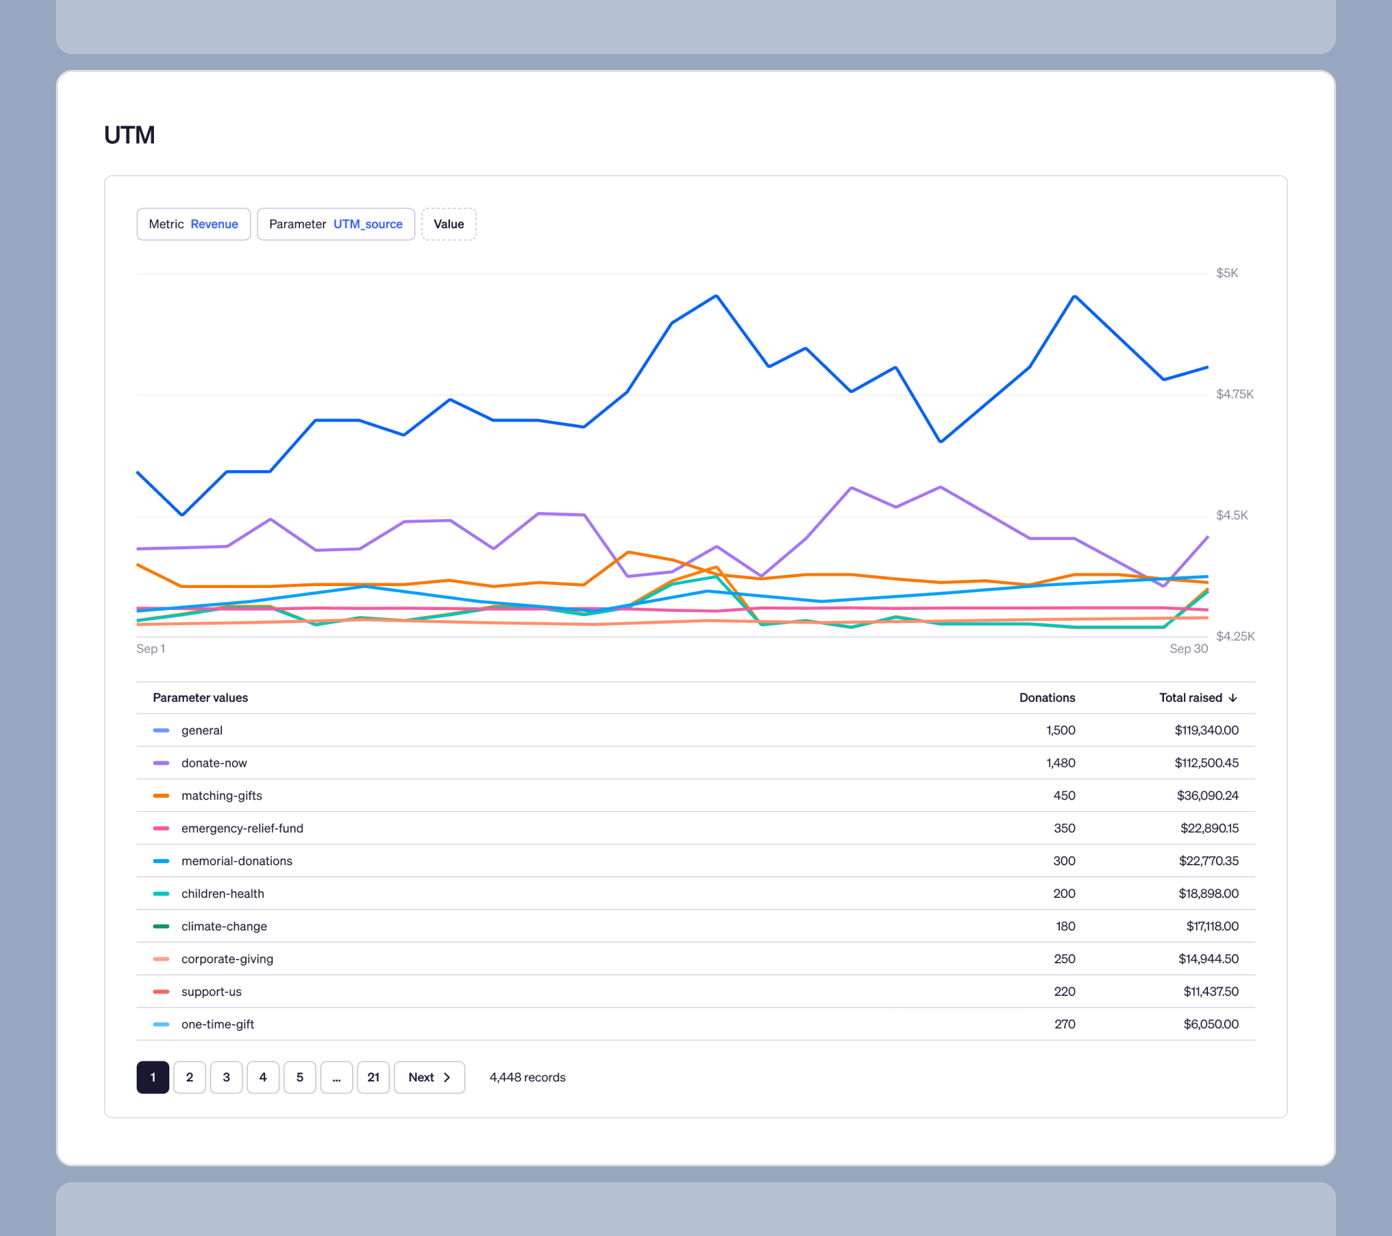
Task: Open the Metric Revenue dropdown
Action: click(193, 224)
